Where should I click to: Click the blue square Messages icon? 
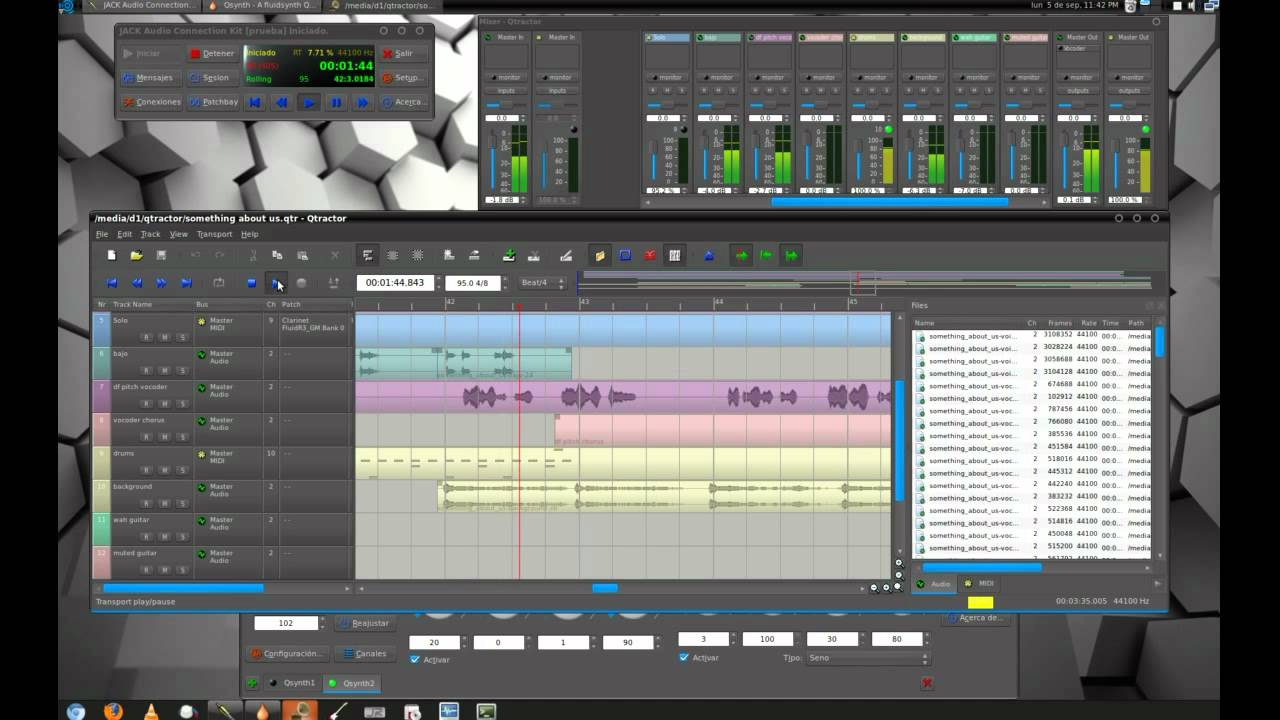(625, 256)
